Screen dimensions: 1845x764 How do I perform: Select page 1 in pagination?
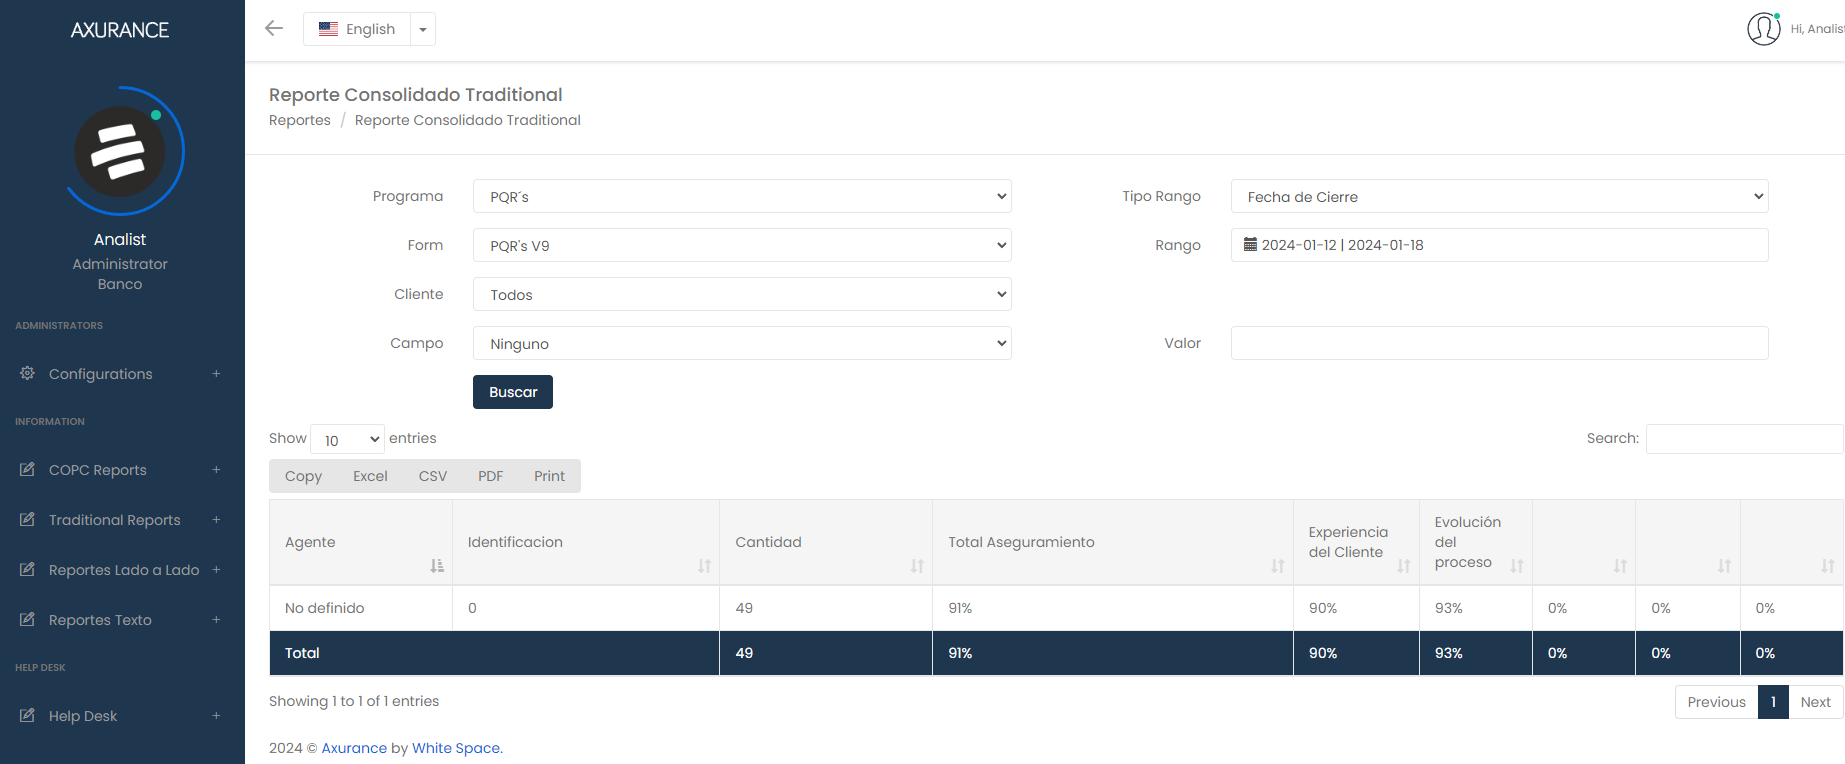[x=1773, y=702]
